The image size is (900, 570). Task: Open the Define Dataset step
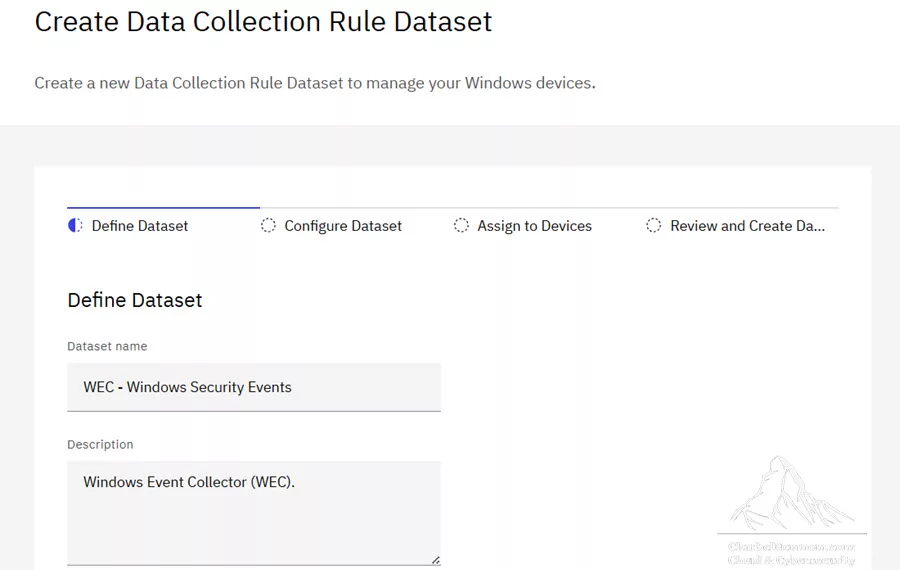coord(139,226)
